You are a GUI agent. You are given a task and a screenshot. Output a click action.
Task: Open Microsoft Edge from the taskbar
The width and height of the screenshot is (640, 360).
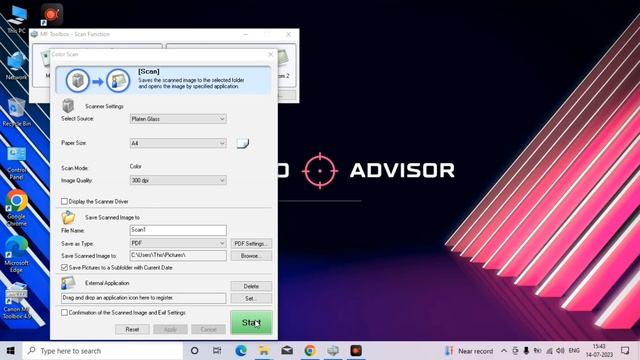241,351
